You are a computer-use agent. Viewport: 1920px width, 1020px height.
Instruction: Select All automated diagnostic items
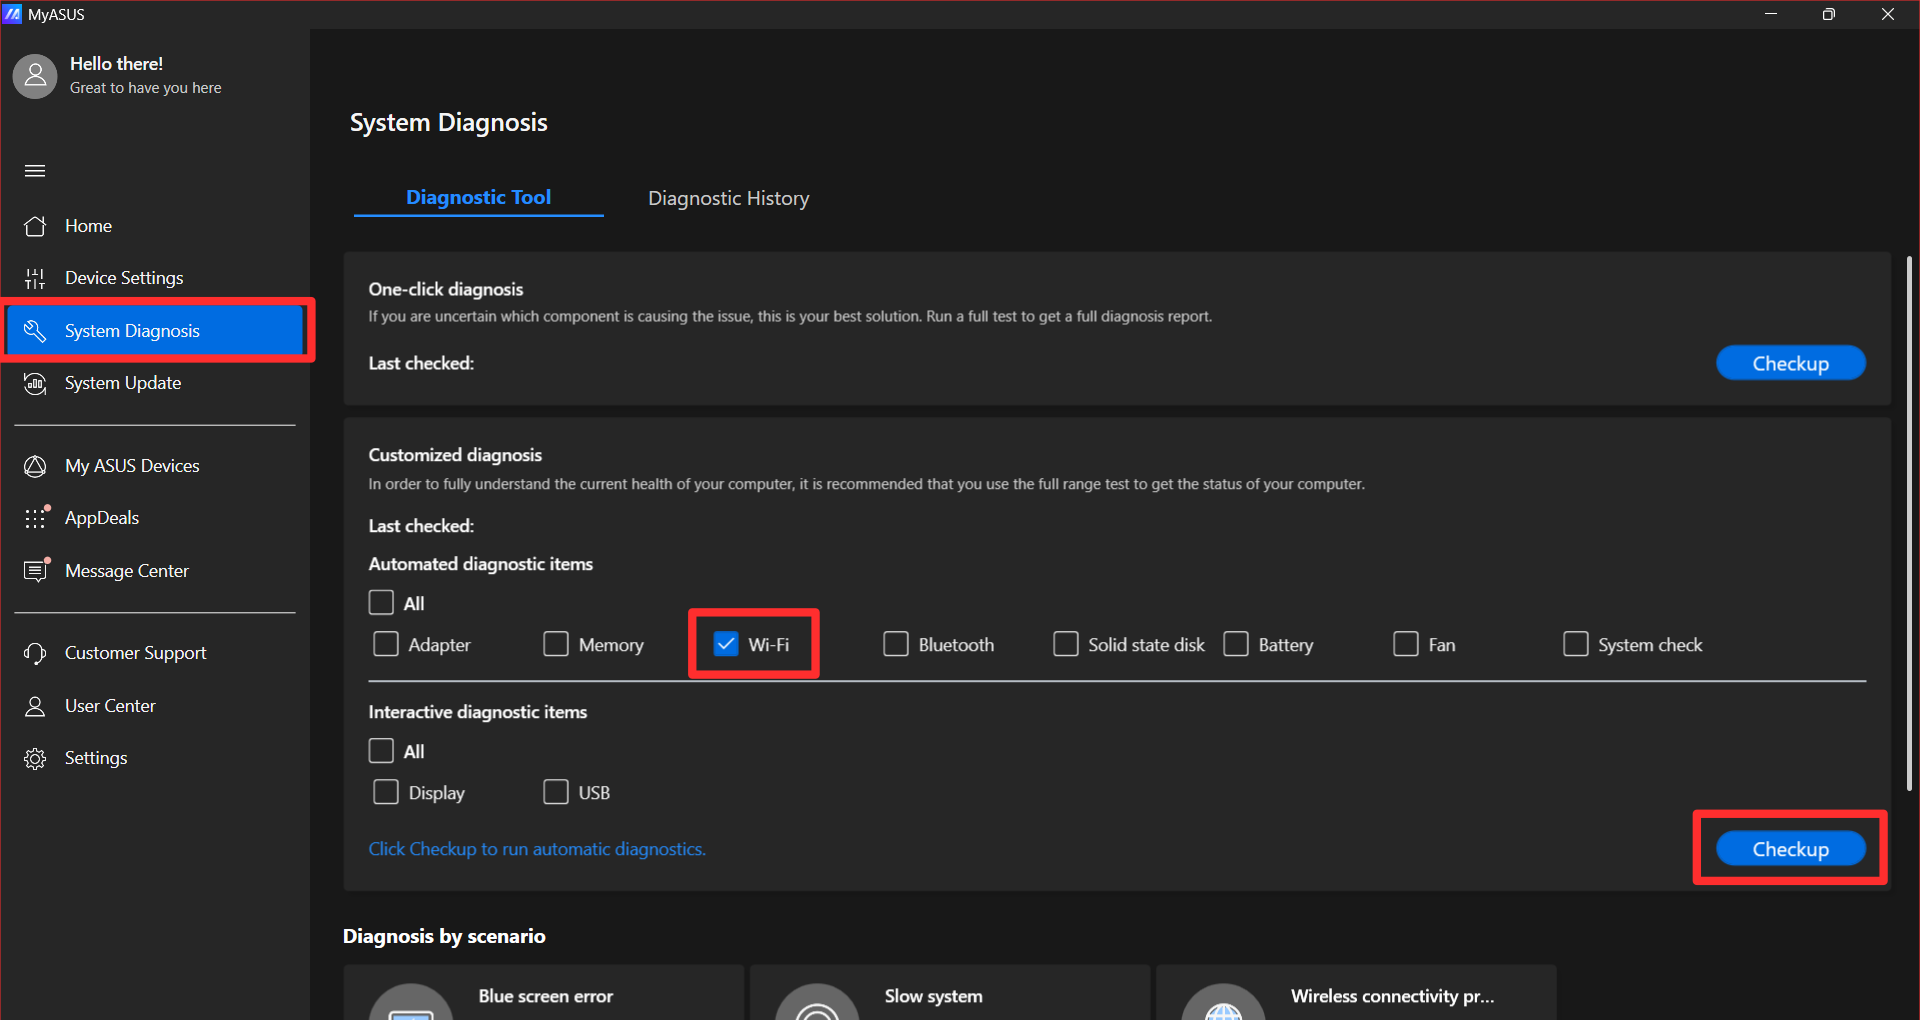[380, 602]
